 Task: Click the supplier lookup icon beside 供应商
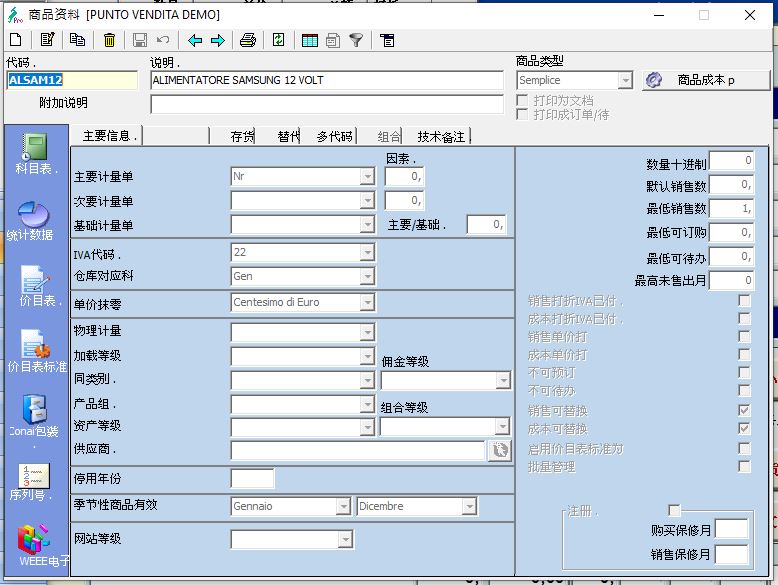point(500,450)
